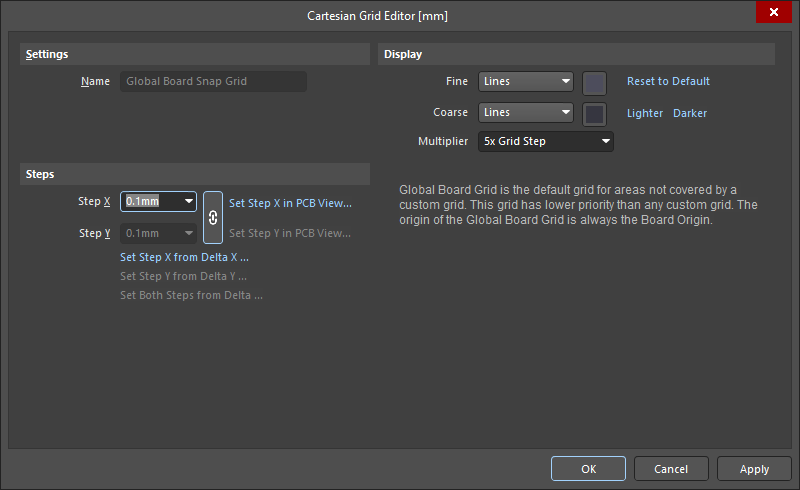Click the Fine grid color swatch
Screen dimensions: 800x490
tap(594, 83)
